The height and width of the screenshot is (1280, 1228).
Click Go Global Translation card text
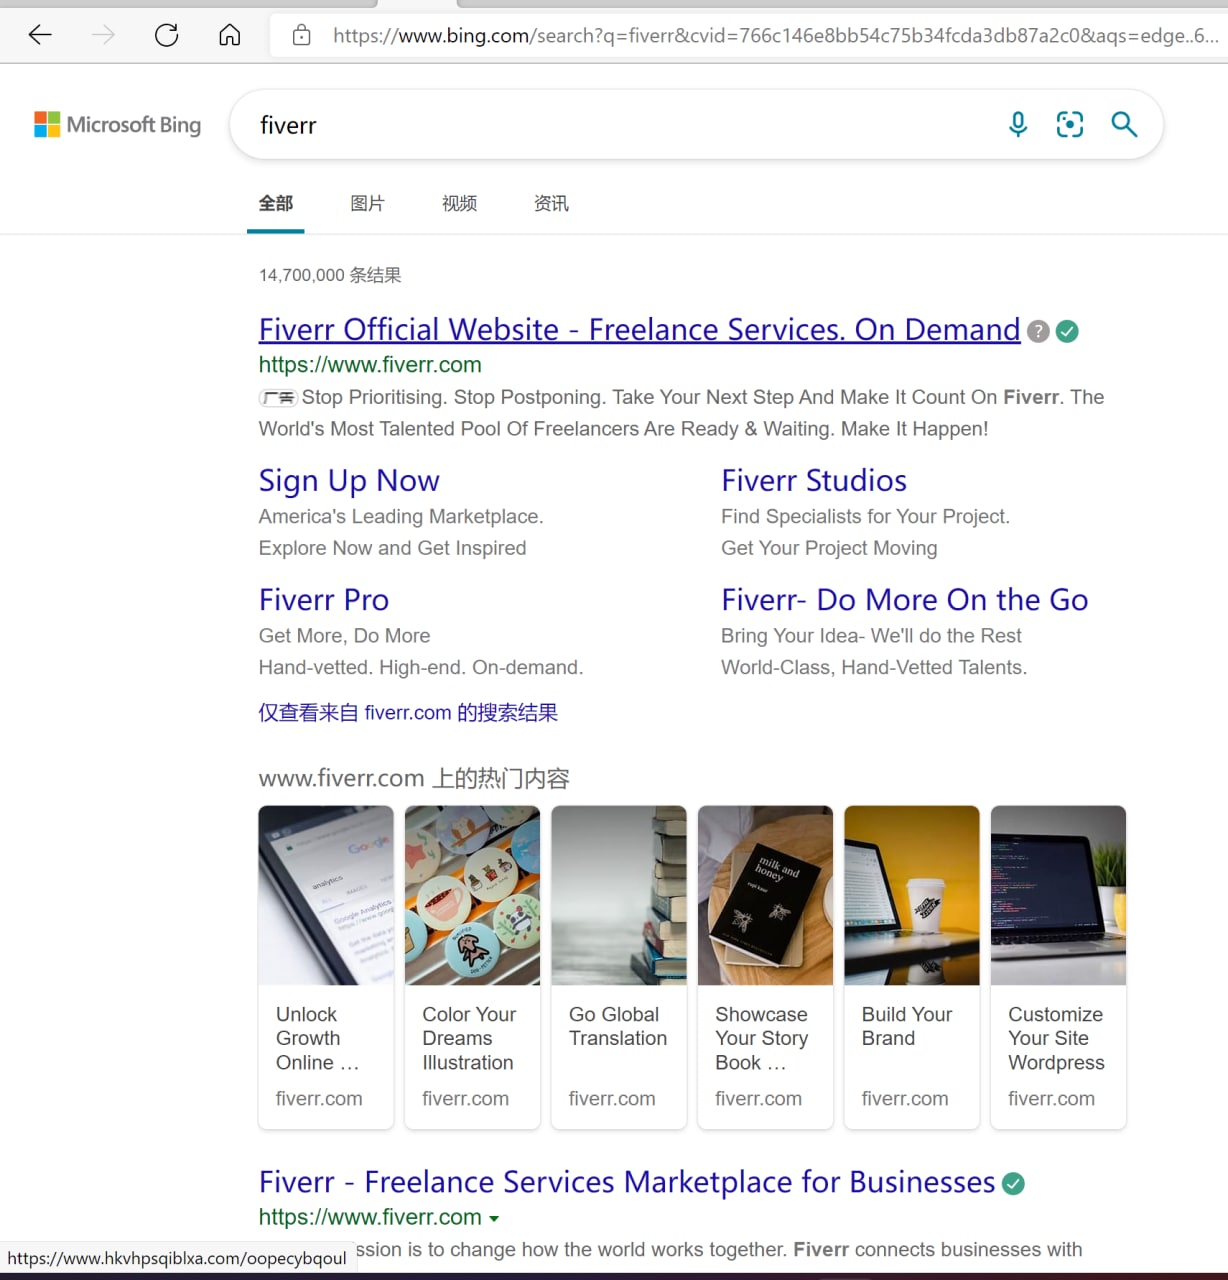[618, 1026]
